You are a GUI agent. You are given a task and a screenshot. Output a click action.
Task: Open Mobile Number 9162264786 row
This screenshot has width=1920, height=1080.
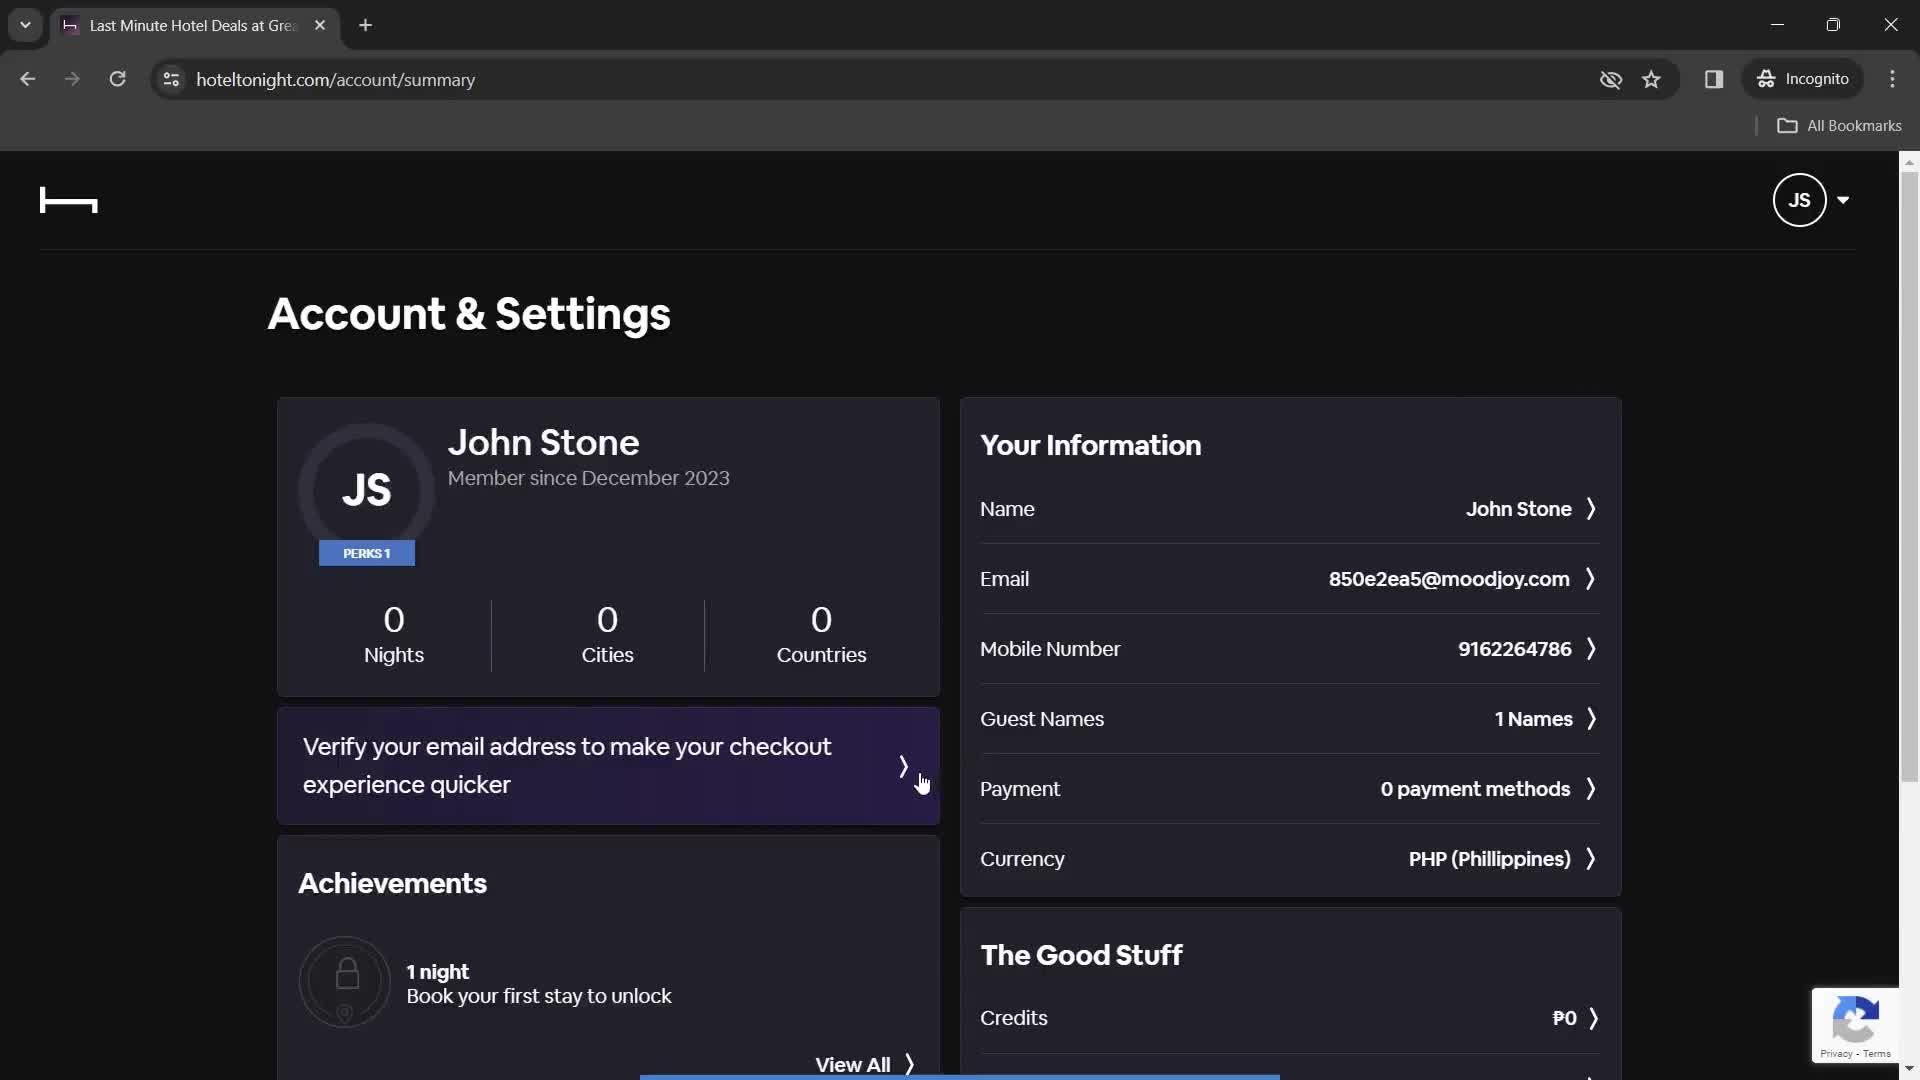pyautogui.click(x=1289, y=649)
